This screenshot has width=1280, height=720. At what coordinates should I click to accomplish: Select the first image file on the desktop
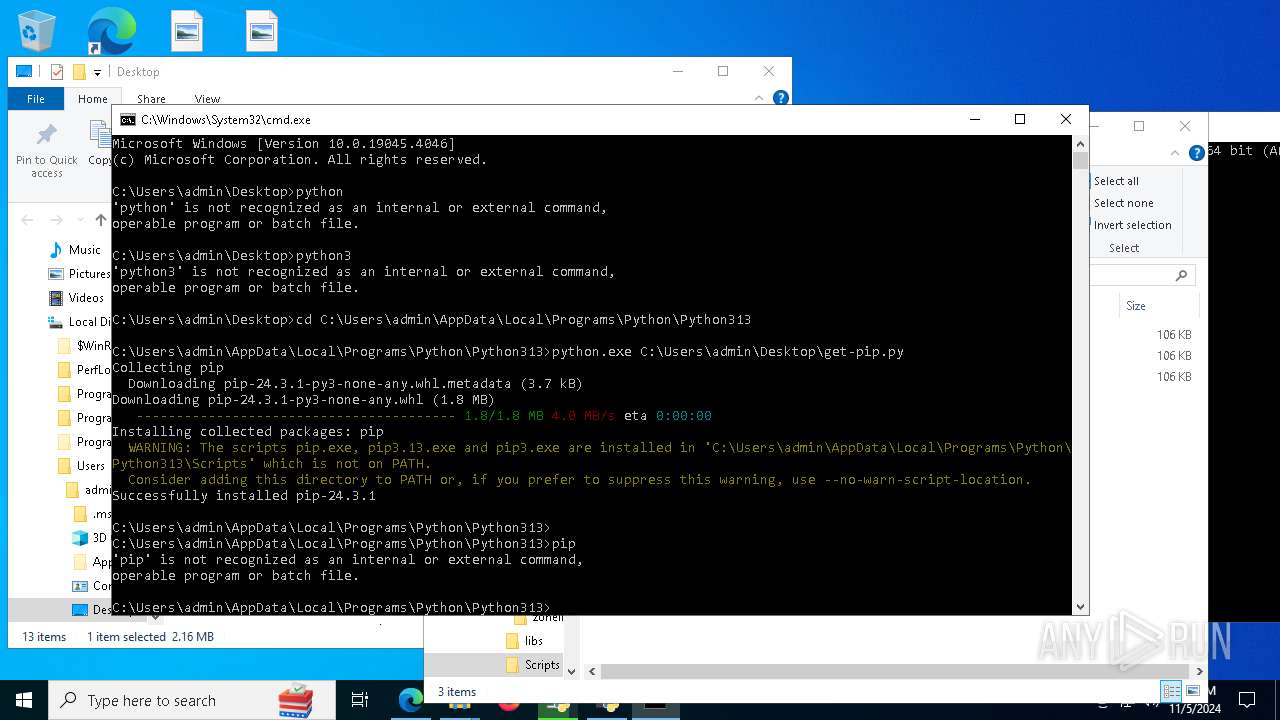pyautogui.click(x=187, y=31)
